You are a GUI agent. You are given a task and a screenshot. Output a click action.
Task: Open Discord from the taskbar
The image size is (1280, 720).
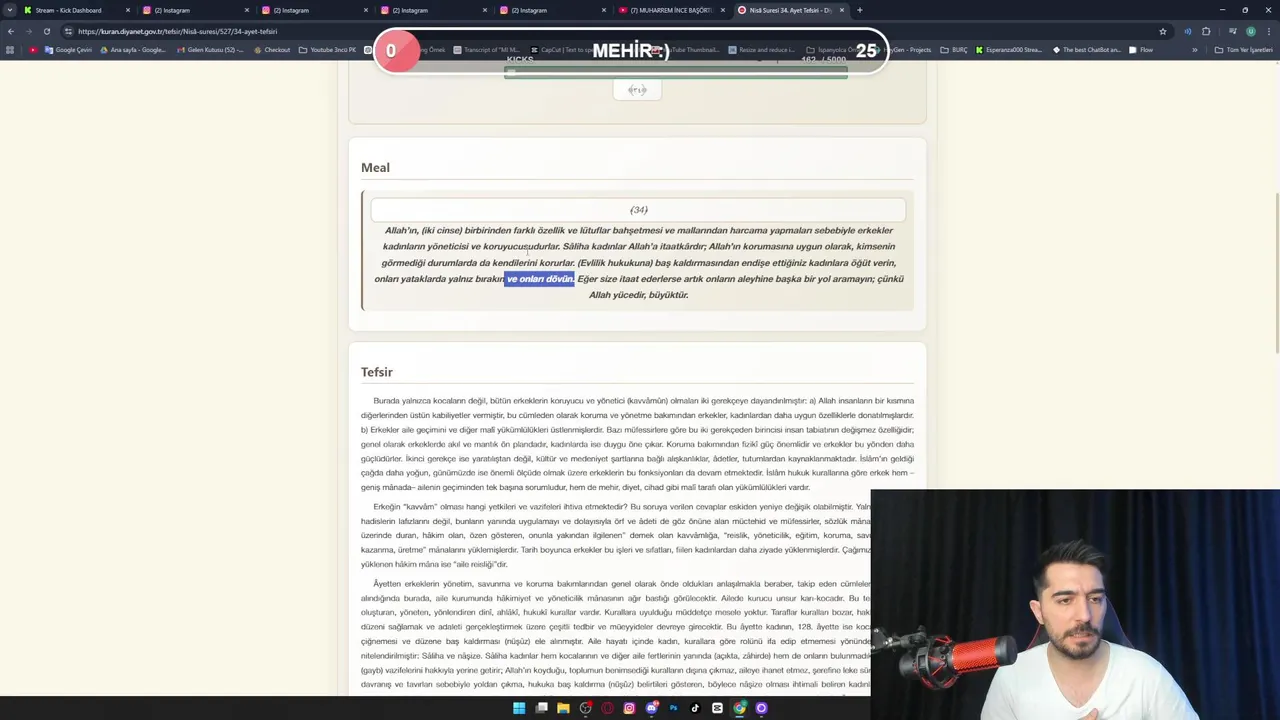point(651,708)
